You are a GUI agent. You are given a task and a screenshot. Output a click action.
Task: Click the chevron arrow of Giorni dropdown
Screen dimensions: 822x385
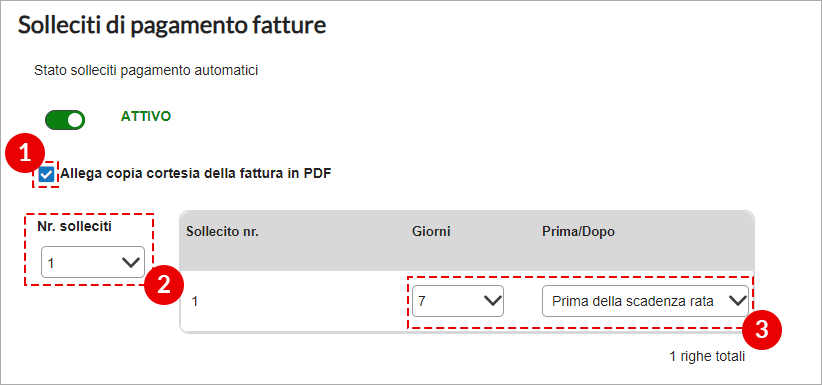[x=492, y=301]
